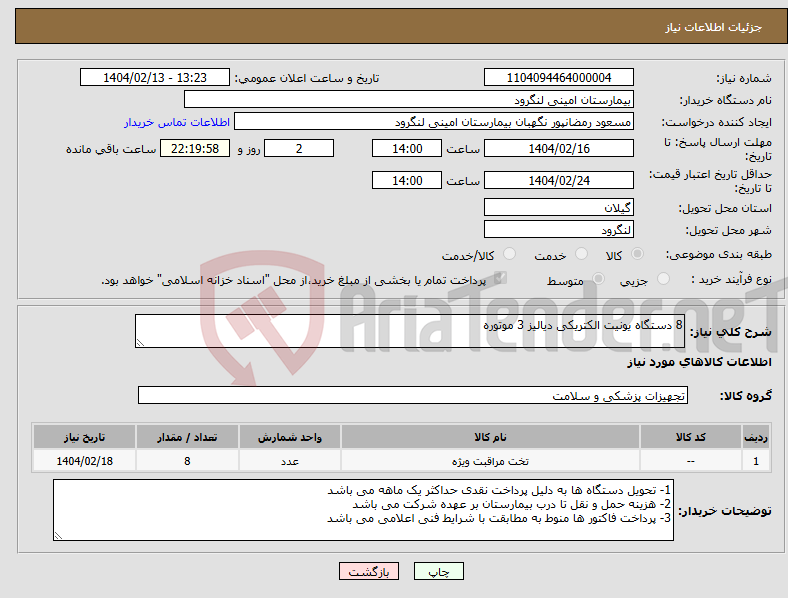Click the delivery province field گیلان
Image resolution: width=788 pixels, height=598 pixels.
pos(559,207)
